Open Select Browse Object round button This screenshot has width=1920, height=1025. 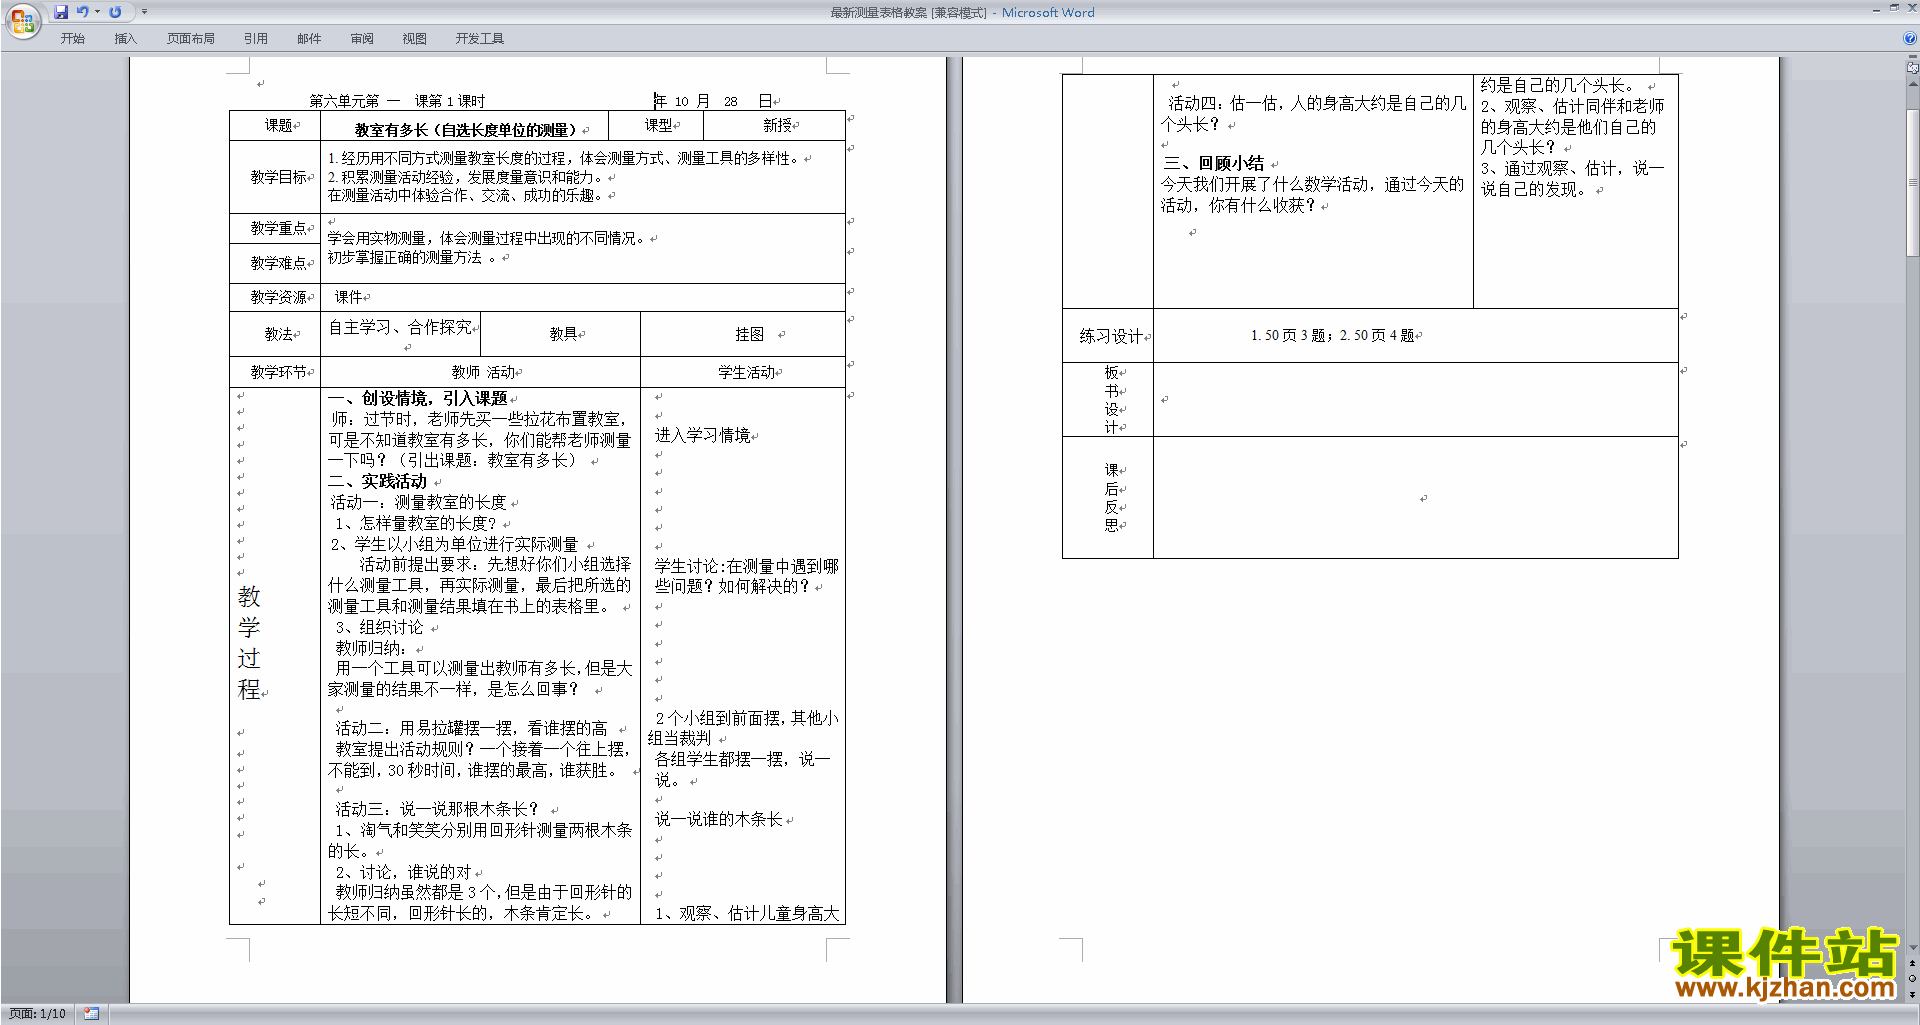1913,979
